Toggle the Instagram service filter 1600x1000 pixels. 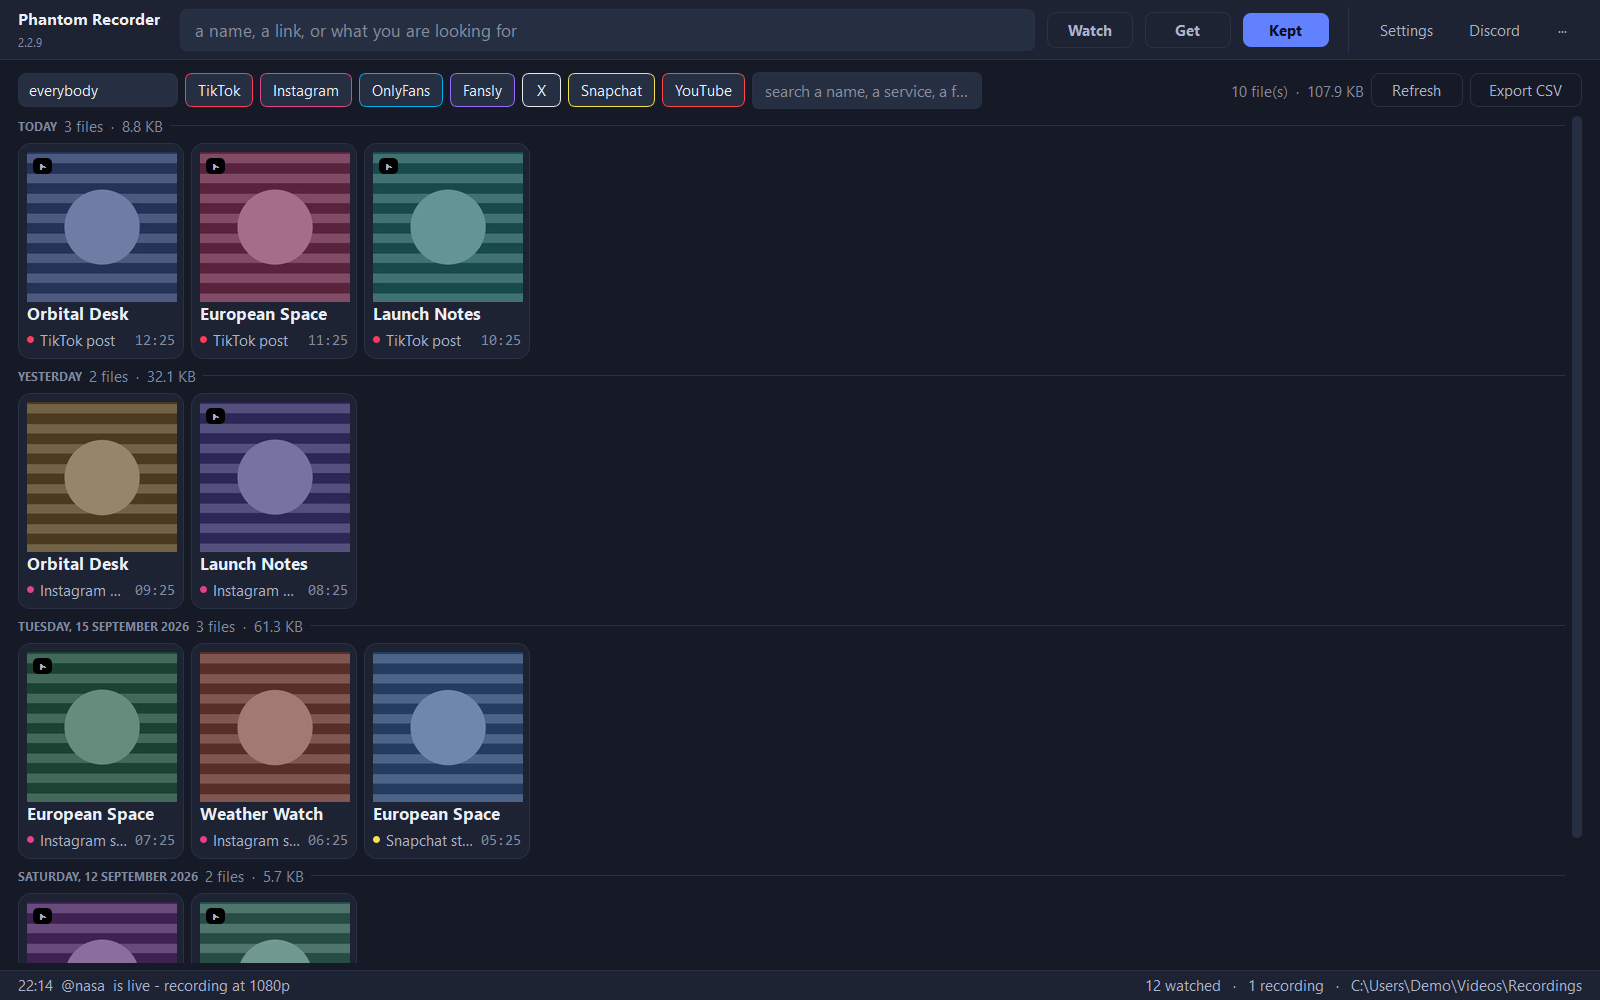coord(306,90)
